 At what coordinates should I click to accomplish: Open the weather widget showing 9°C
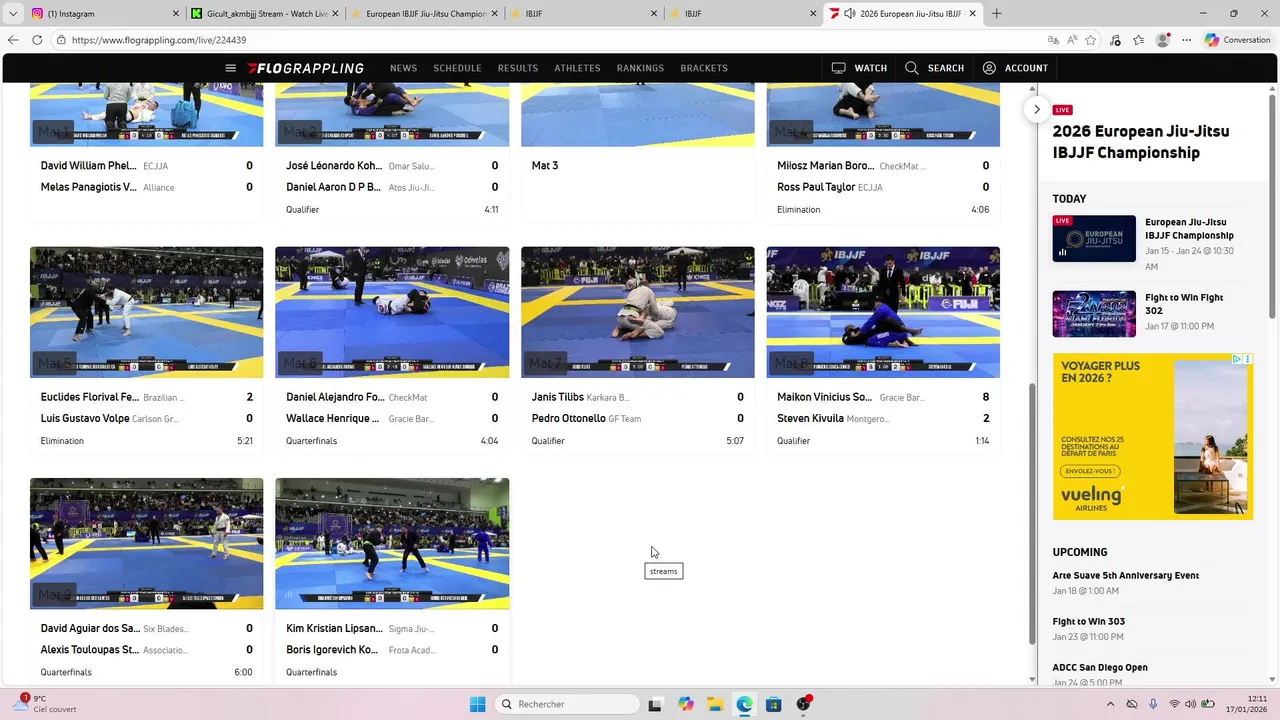(44, 704)
